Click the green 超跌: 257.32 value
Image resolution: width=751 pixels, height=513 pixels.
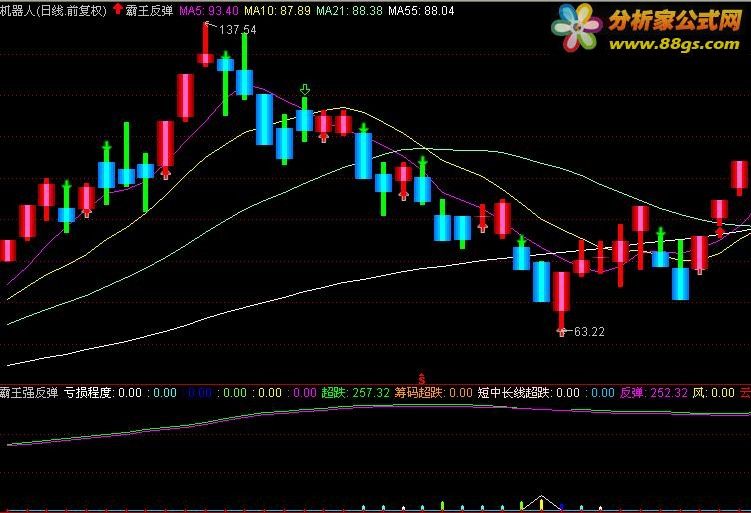(355, 393)
